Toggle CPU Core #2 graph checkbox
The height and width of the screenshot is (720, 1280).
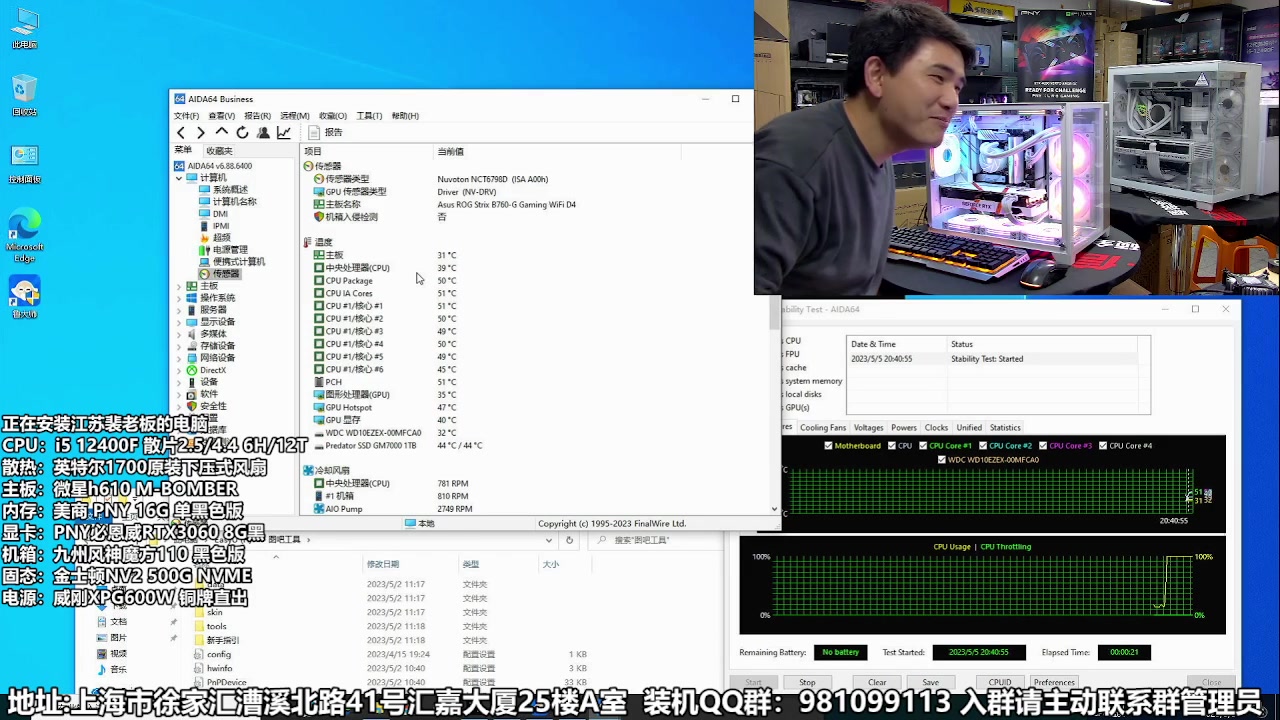[x=983, y=446]
